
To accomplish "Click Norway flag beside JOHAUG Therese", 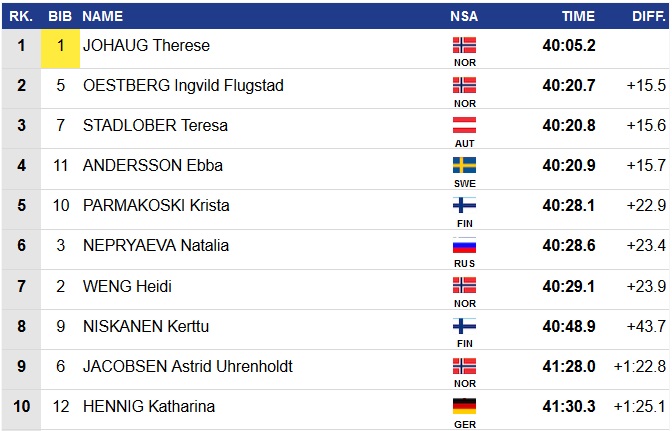I will pyautogui.click(x=464, y=45).
